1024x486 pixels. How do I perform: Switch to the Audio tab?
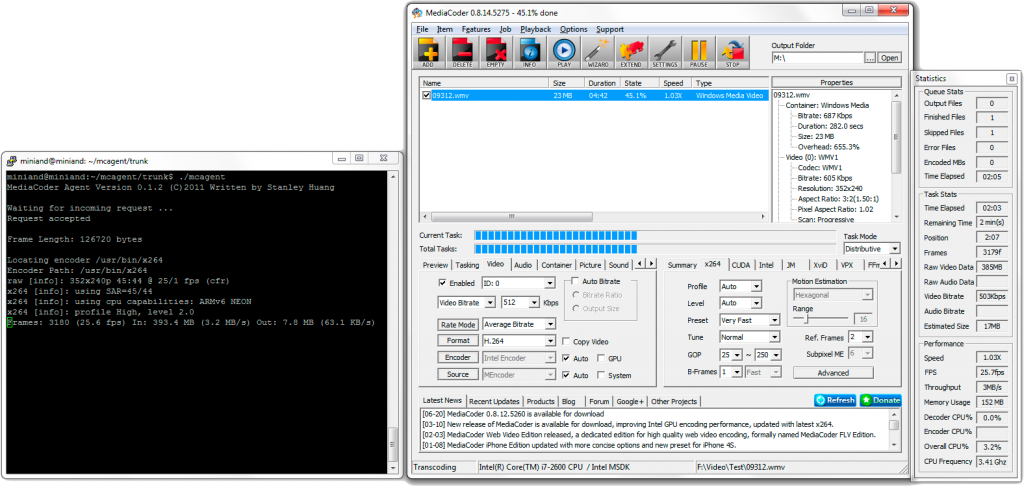tap(522, 265)
